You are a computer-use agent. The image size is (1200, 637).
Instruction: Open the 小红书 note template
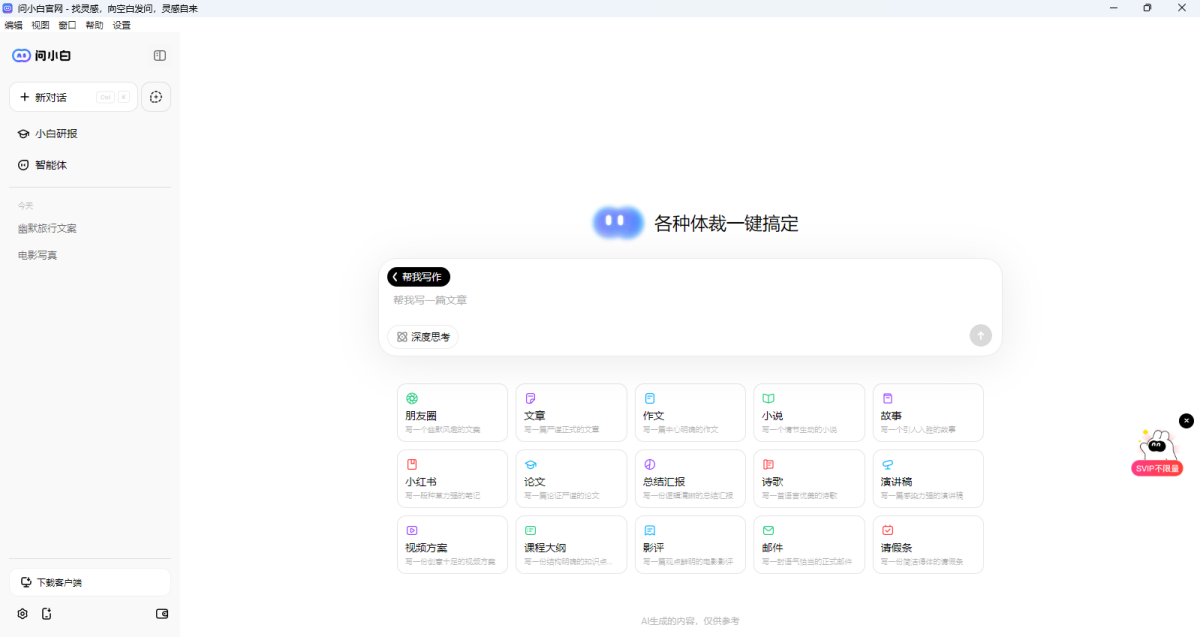point(452,478)
